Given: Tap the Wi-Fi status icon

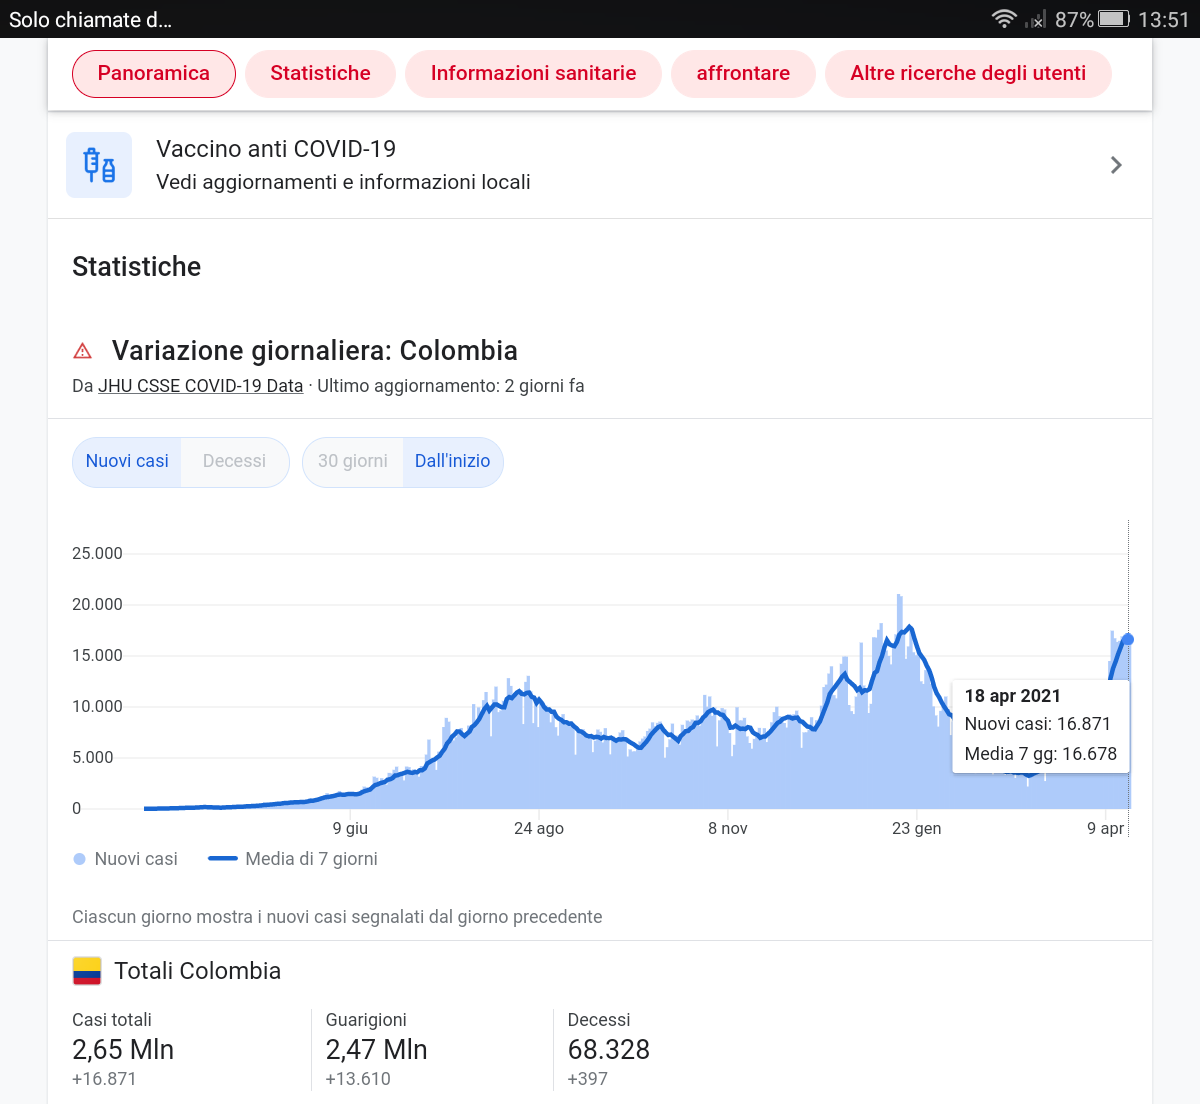Looking at the screenshot, I should pos(1003,19).
